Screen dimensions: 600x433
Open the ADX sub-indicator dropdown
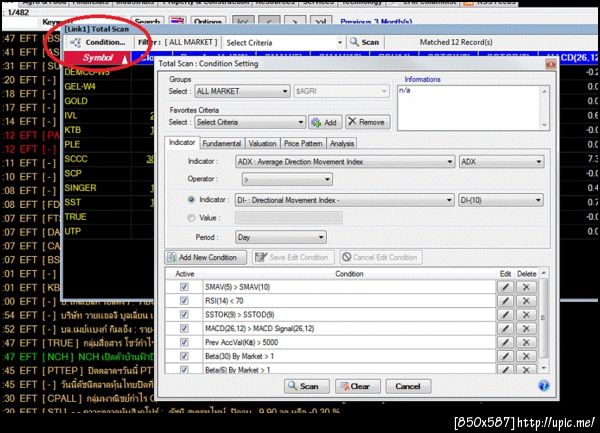click(501, 162)
